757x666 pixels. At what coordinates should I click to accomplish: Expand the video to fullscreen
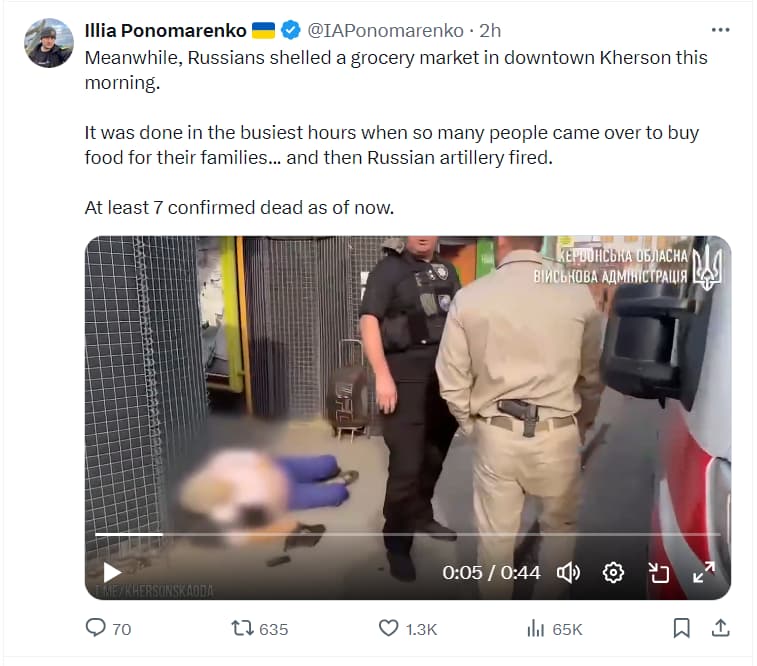click(704, 572)
